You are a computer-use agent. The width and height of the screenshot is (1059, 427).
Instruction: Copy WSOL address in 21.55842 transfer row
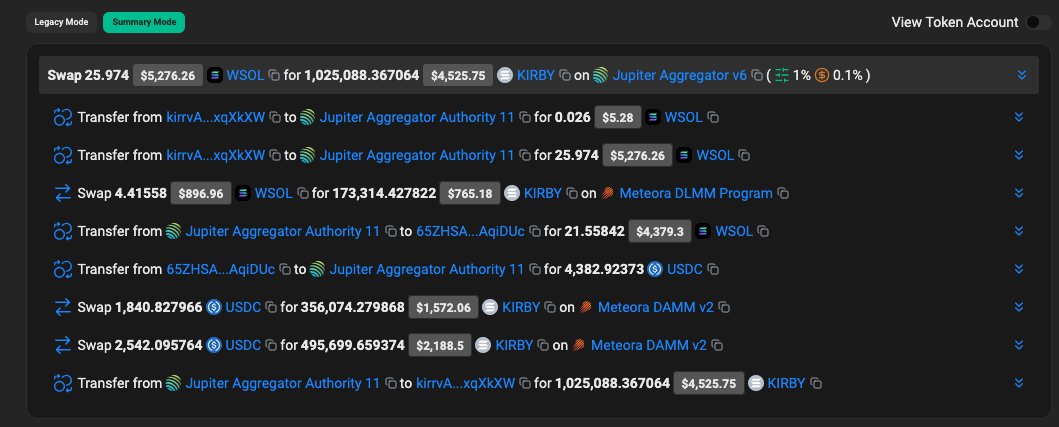click(x=763, y=232)
